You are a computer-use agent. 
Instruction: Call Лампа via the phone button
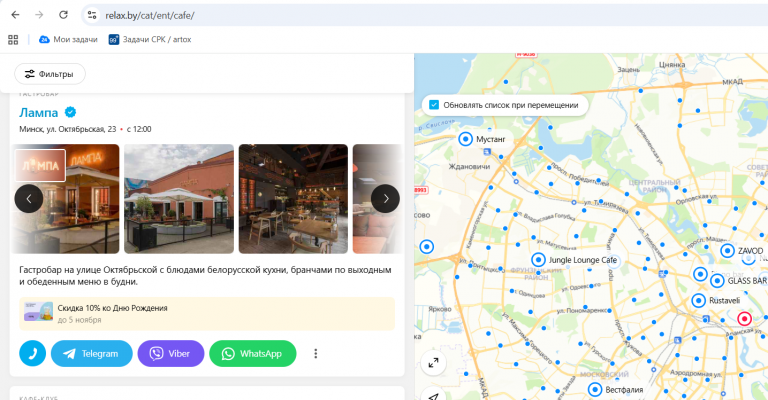pyautogui.click(x=33, y=353)
